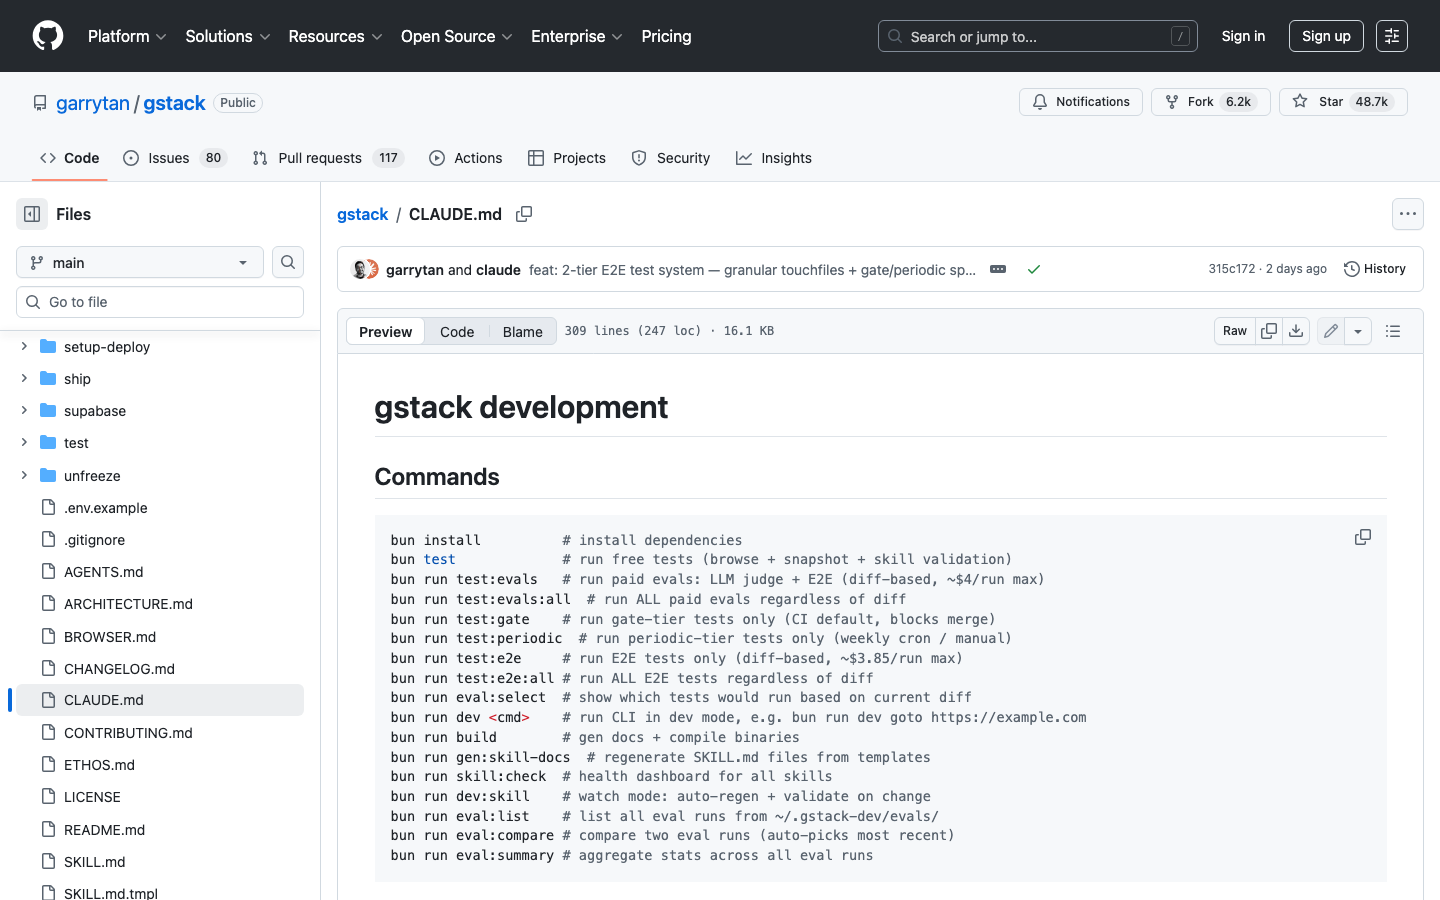Open more edit options dropdown arrow

tap(1358, 331)
